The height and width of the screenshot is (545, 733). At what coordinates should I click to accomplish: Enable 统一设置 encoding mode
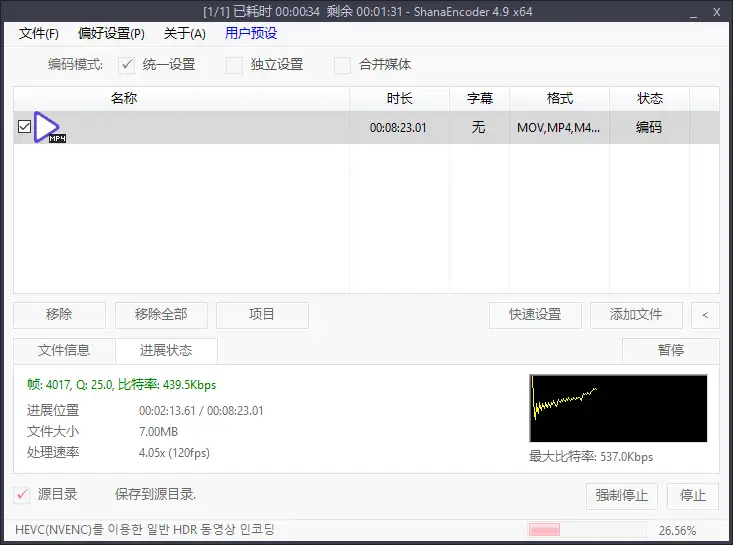click(127, 65)
